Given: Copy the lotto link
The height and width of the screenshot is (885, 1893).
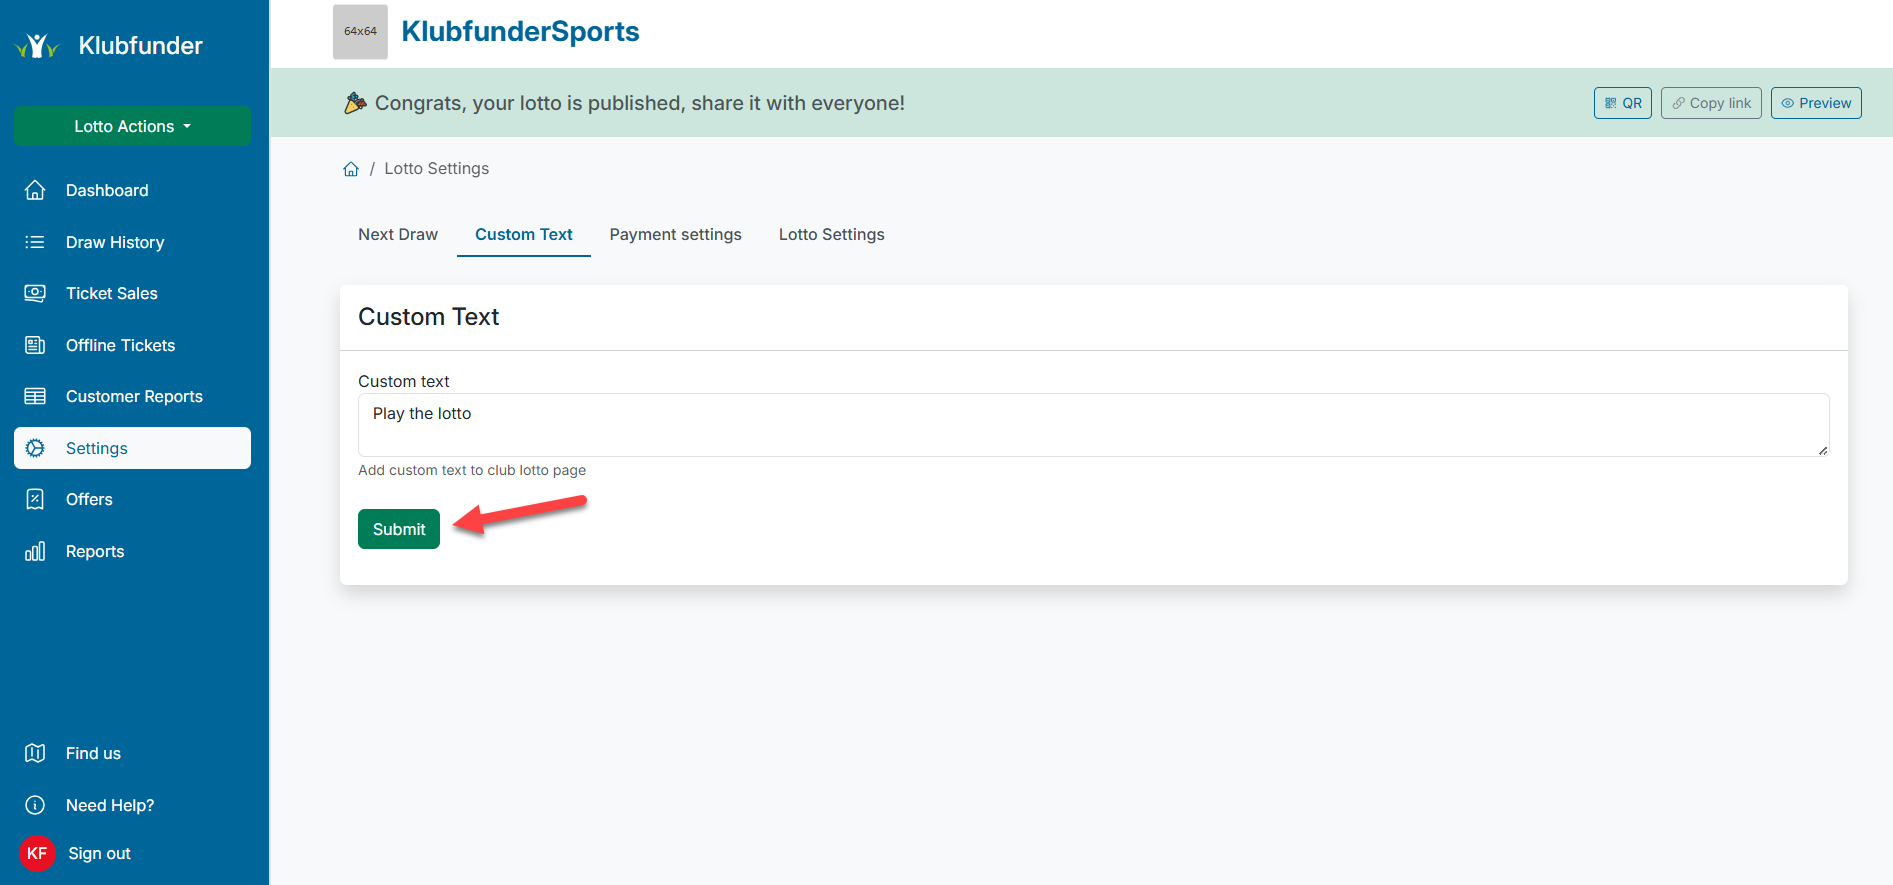Looking at the screenshot, I should point(1711,103).
